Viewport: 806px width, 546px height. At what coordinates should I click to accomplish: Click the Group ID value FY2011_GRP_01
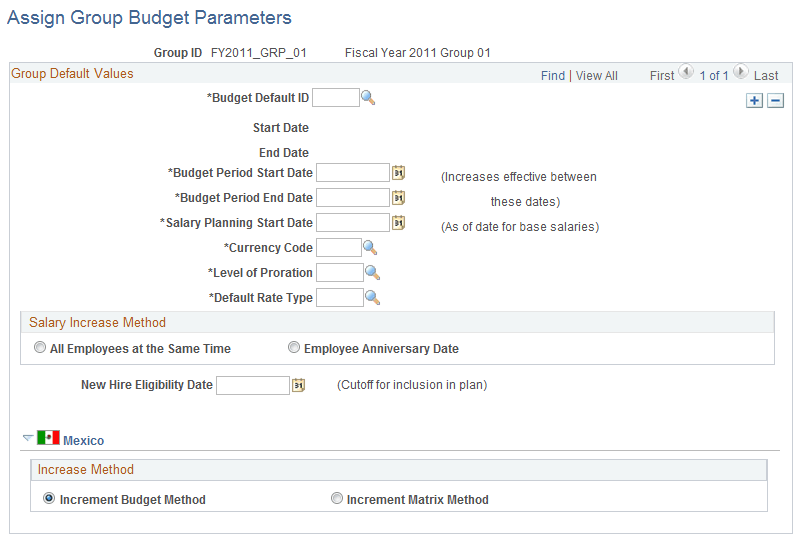coord(259,53)
